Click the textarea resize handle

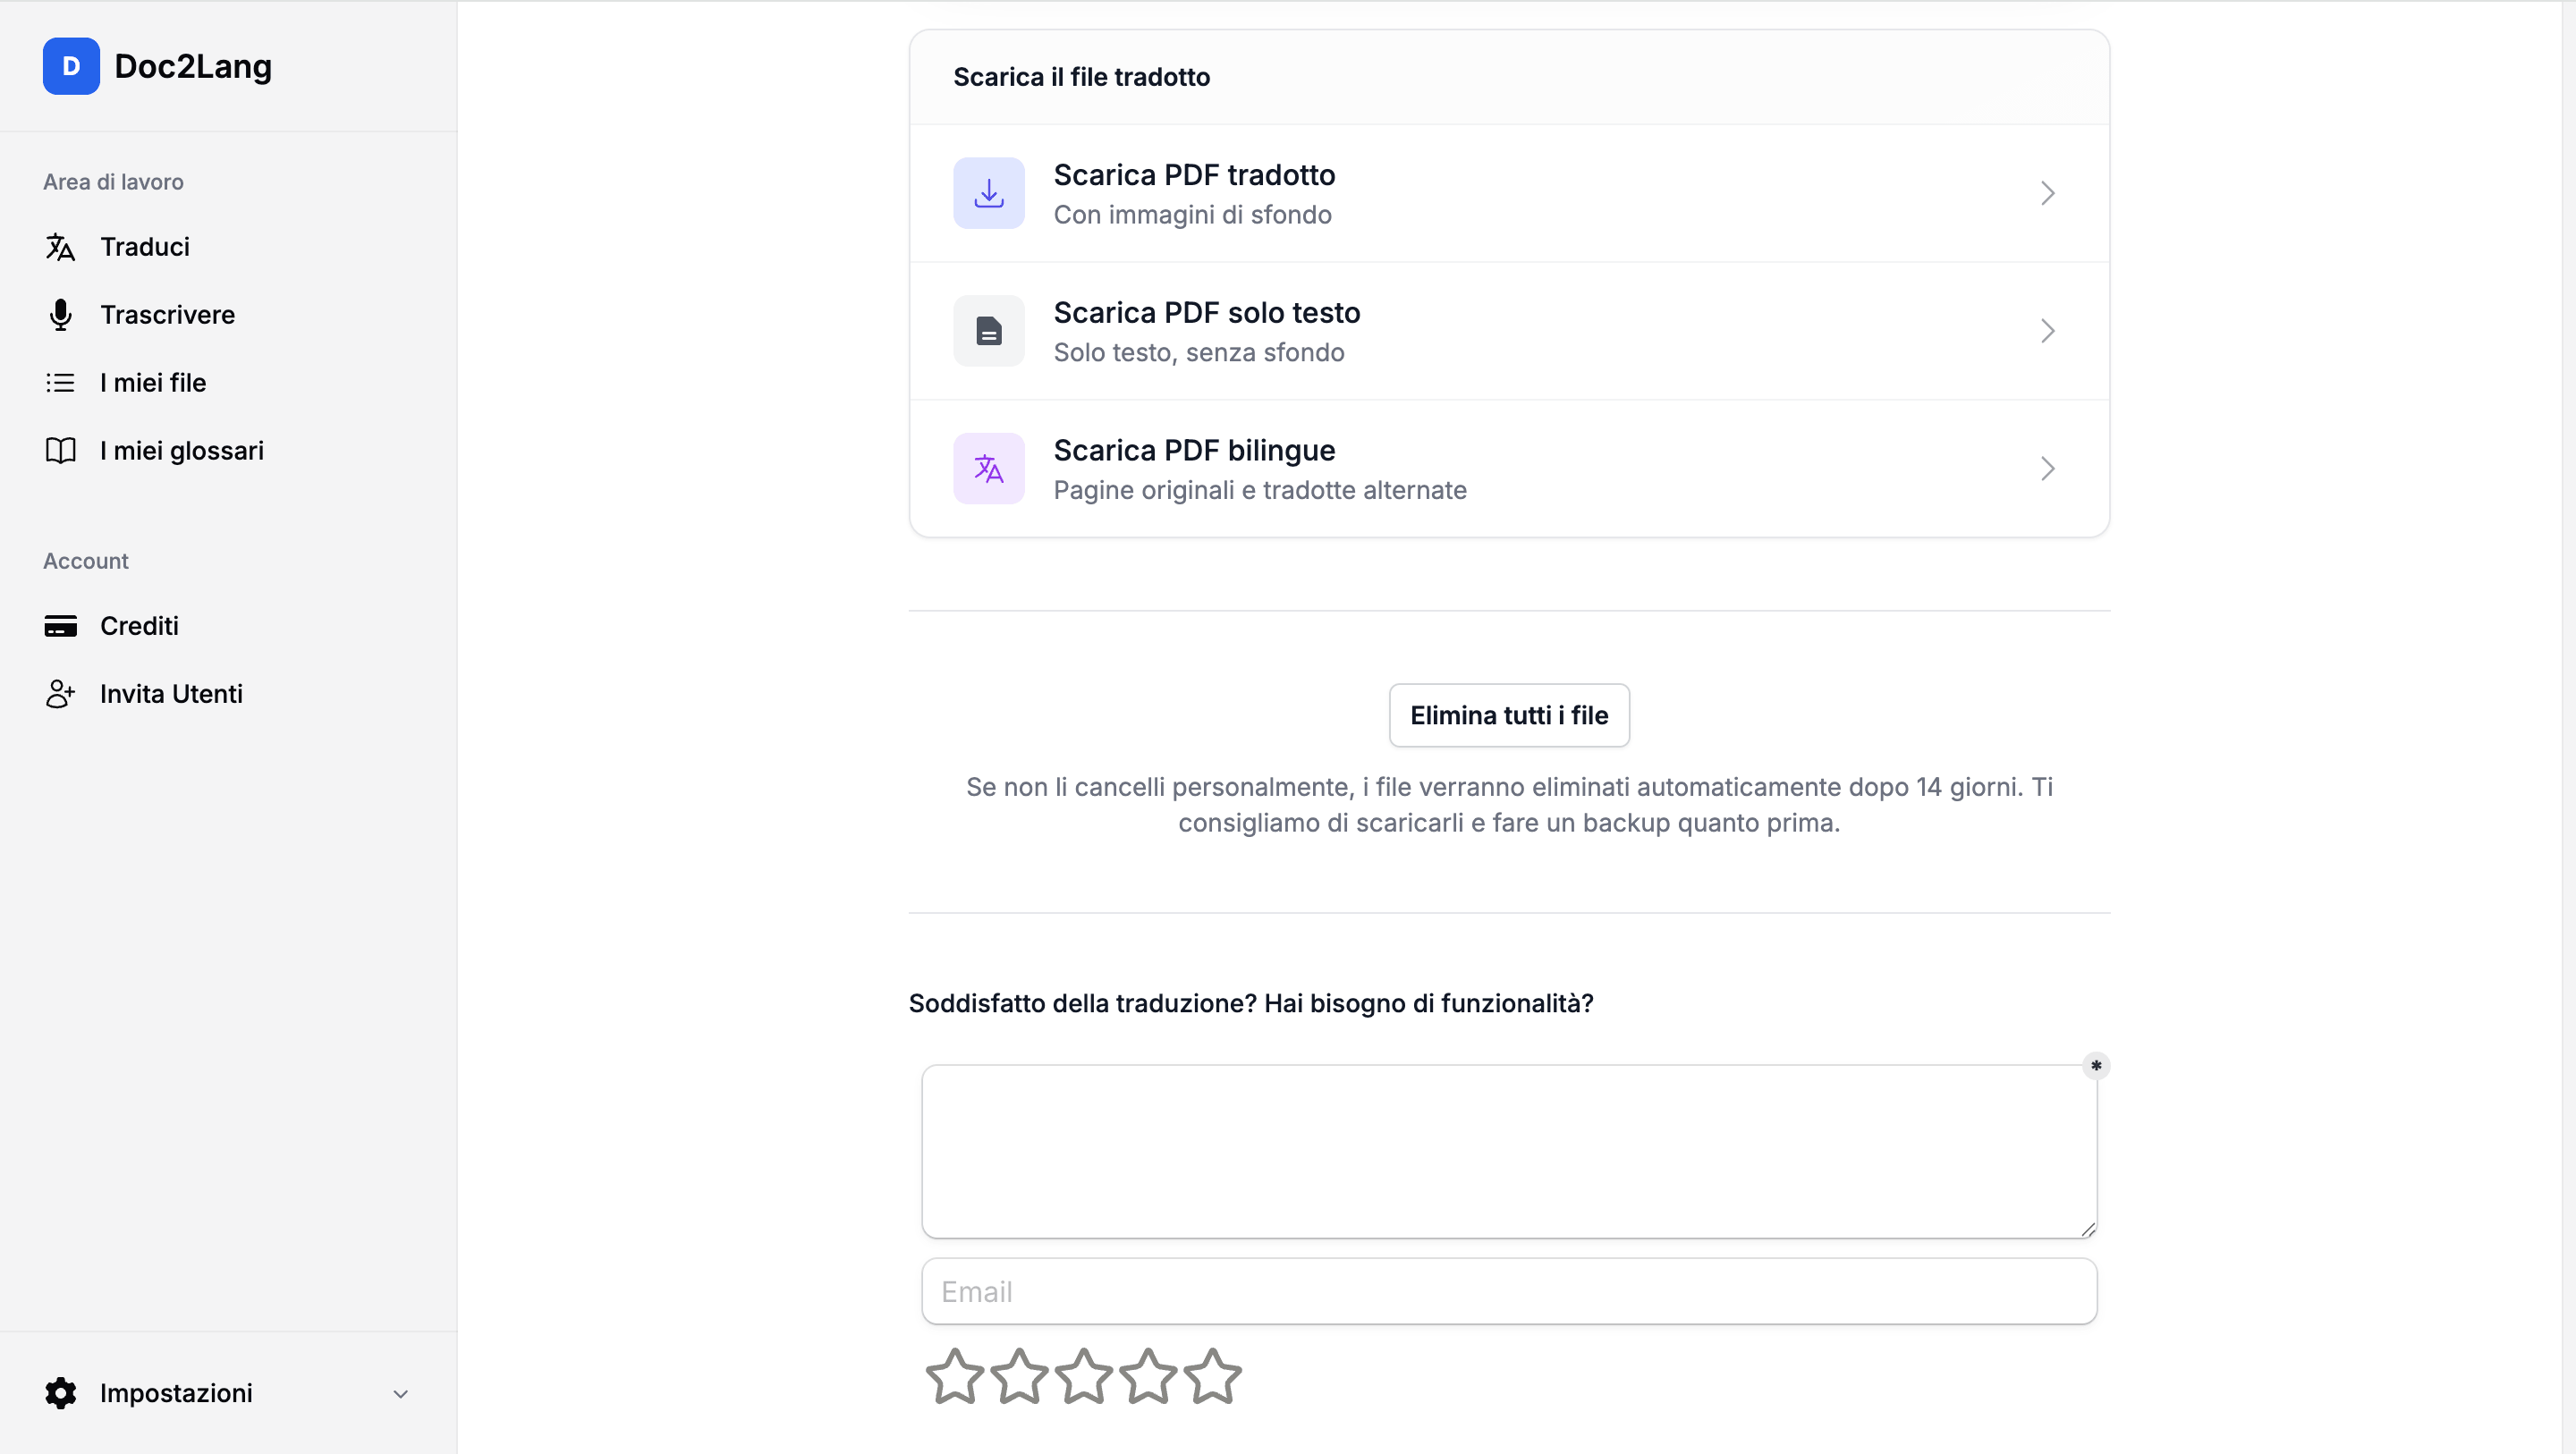[2088, 1229]
